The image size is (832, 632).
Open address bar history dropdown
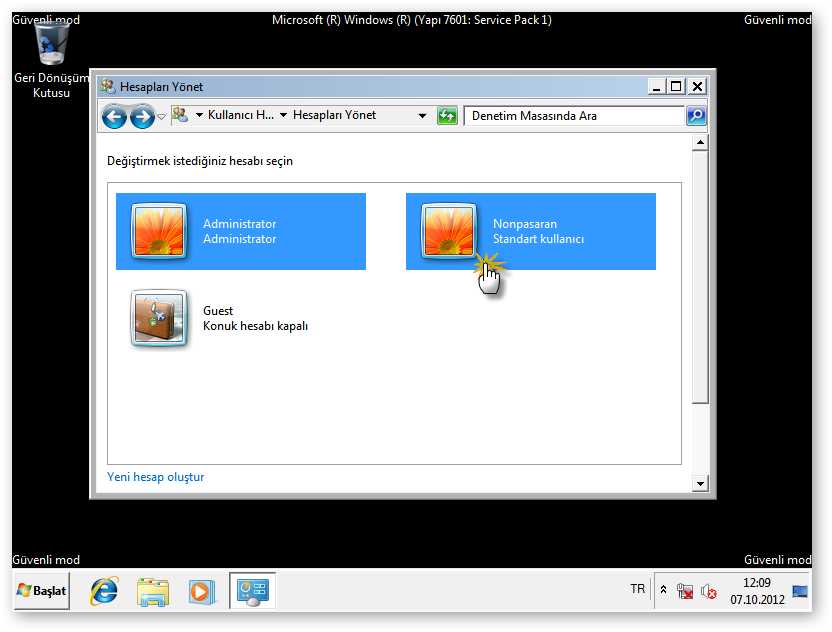point(422,116)
